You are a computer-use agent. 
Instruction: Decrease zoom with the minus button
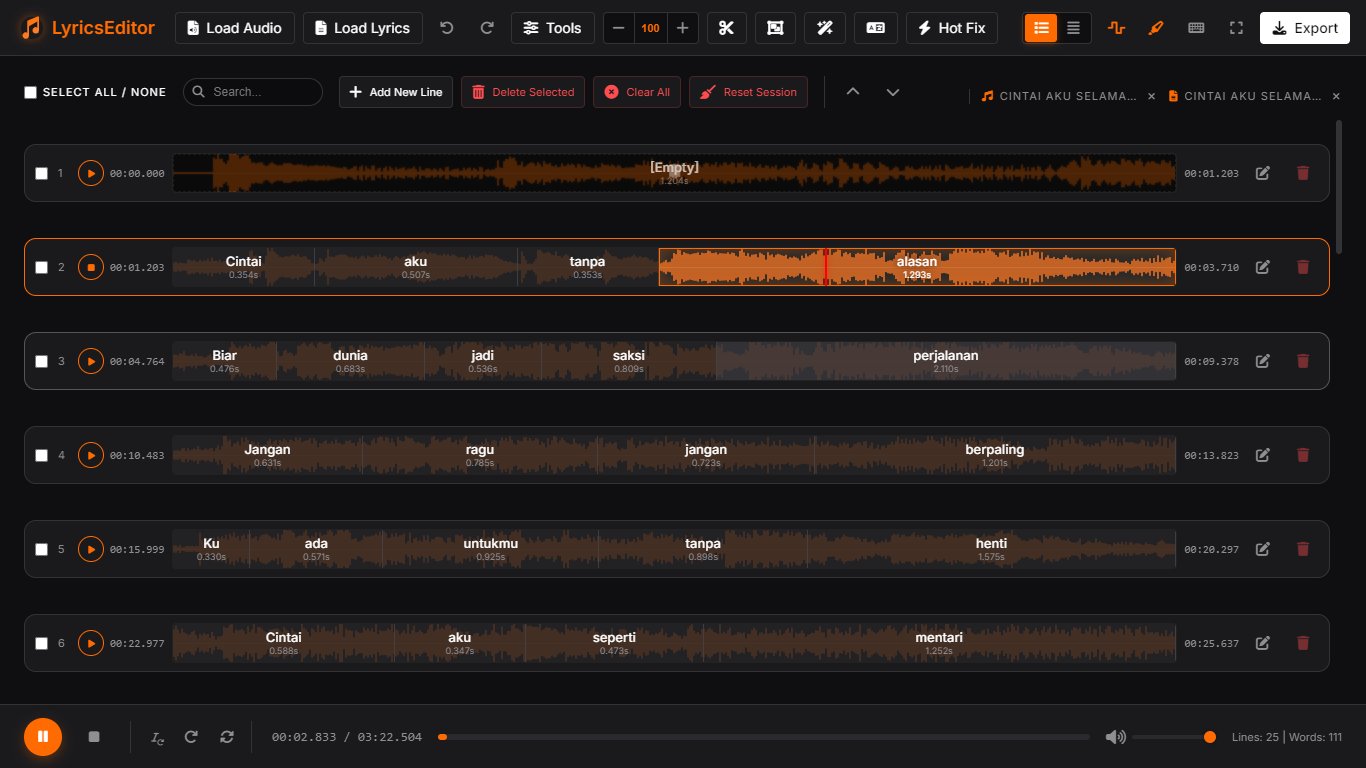coord(619,28)
